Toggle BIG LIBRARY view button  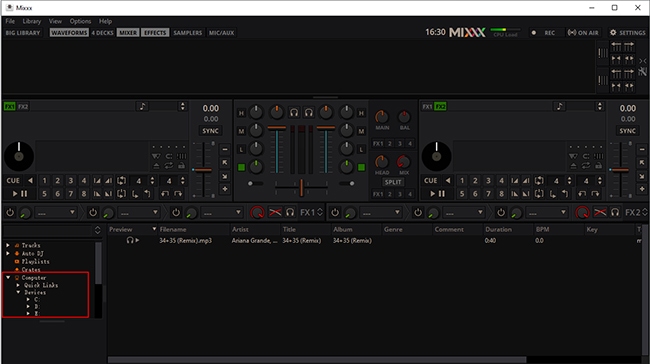point(23,33)
